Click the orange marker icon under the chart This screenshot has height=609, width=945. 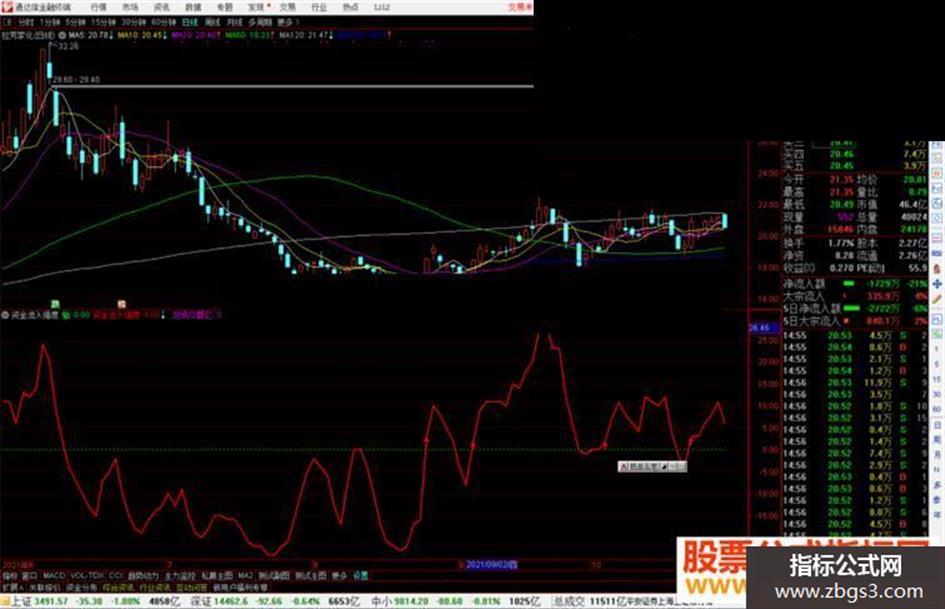click(x=121, y=304)
